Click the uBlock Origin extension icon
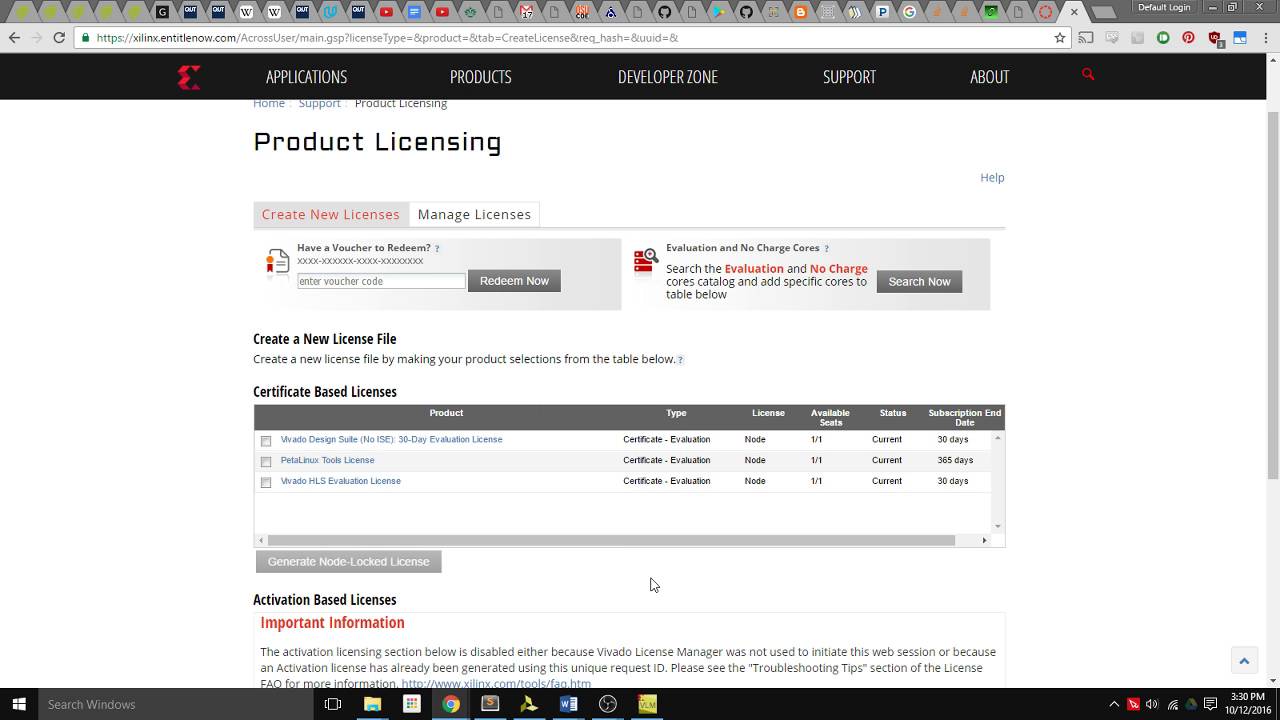Image resolution: width=1280 pixels, height=720 pixels. (x=1215, y=38)
